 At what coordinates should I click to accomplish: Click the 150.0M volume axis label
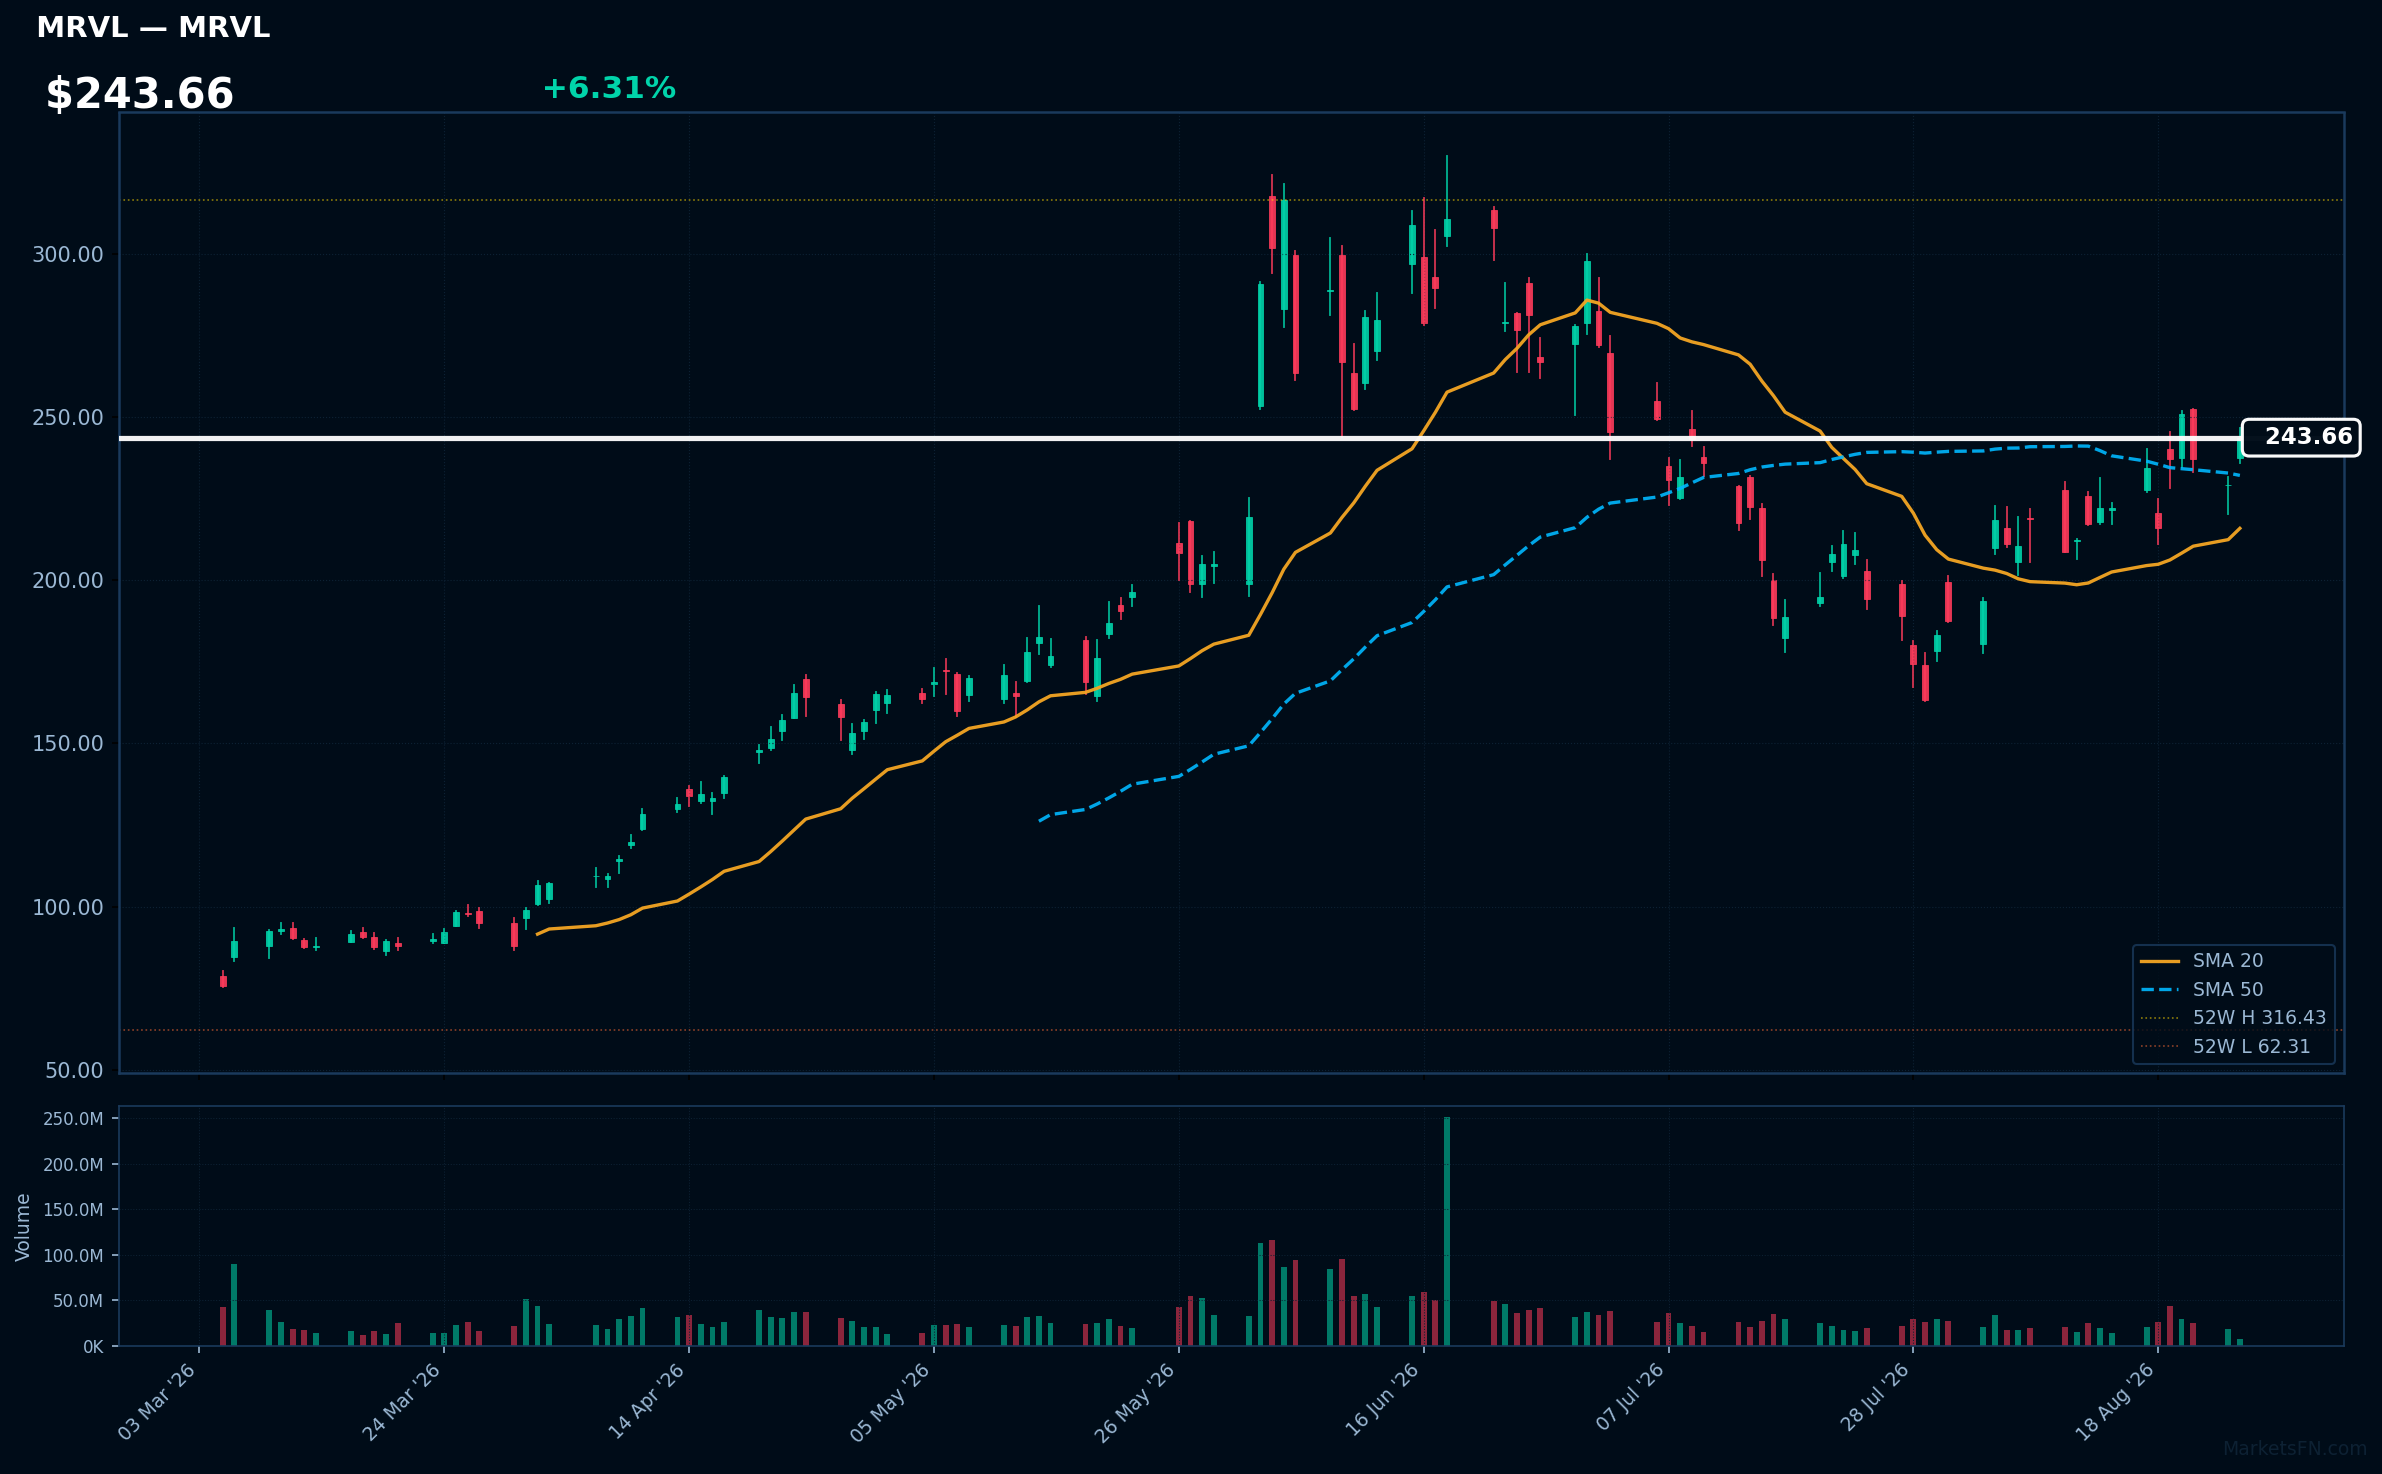pyautogui.click(x=73, y=1210)
